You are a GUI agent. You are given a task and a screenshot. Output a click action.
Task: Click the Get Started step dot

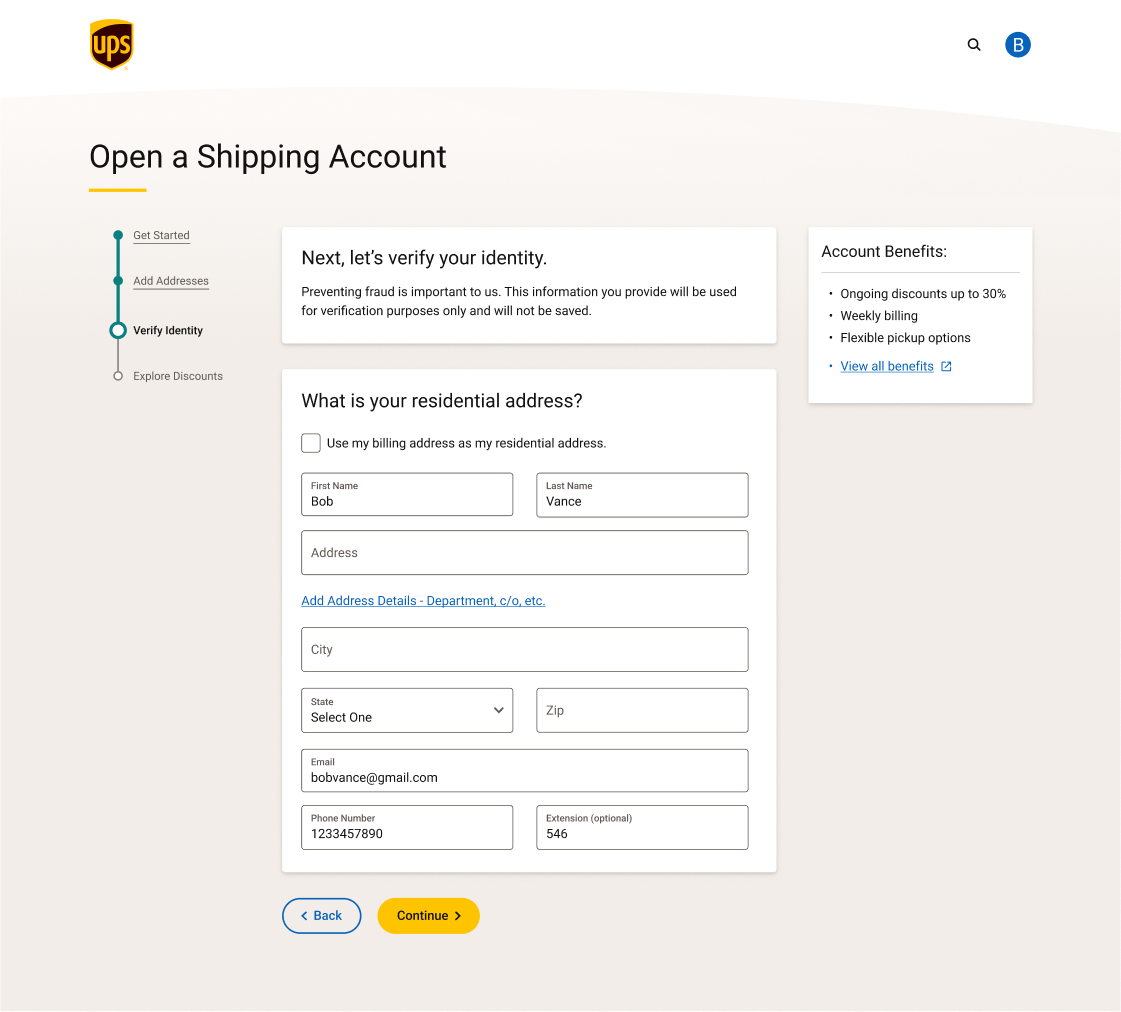(118, 235)
